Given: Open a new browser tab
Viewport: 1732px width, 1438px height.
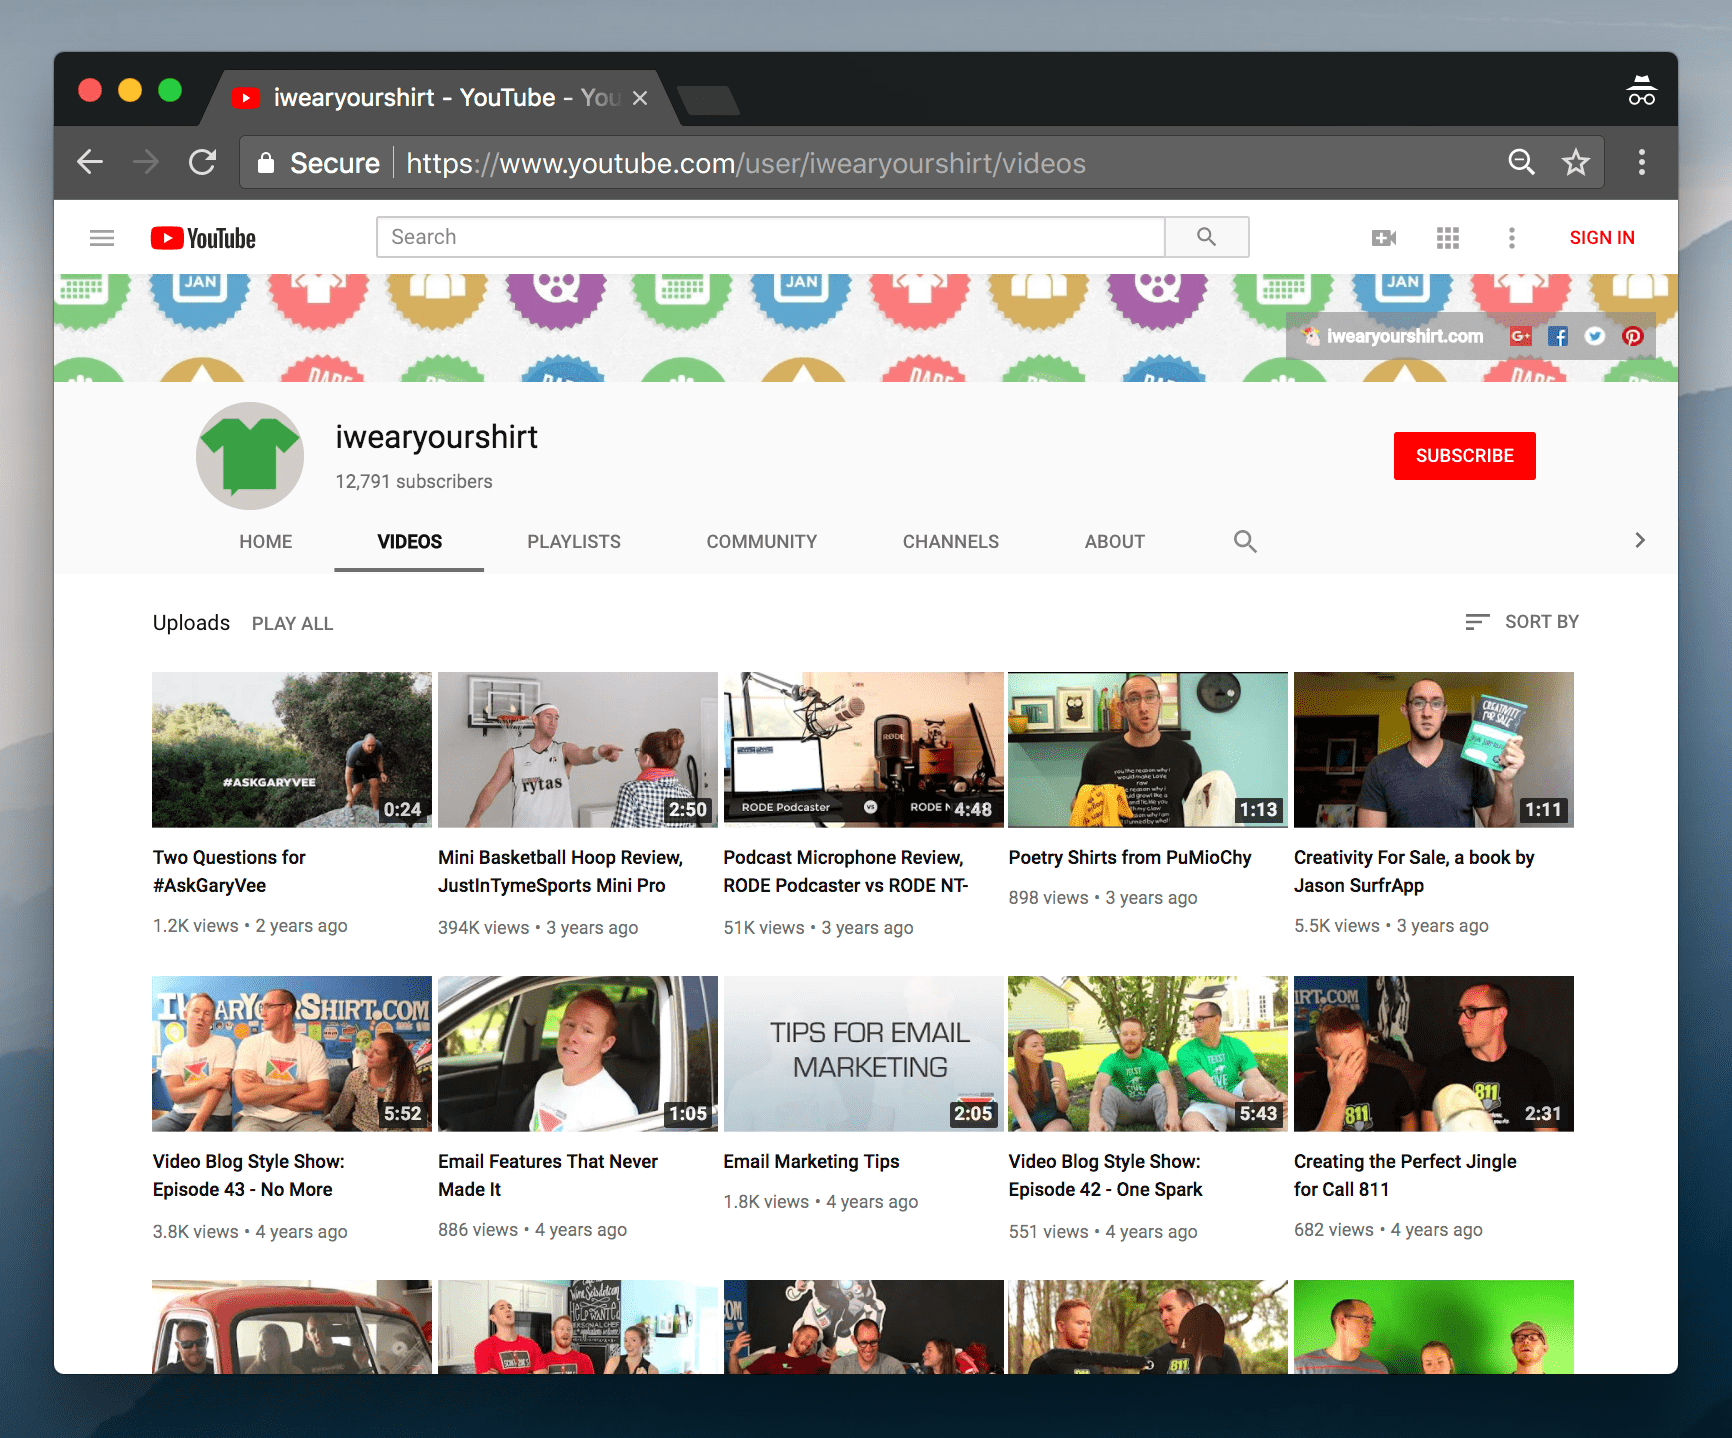Looking at the screenshot, I should coord(708,100).
